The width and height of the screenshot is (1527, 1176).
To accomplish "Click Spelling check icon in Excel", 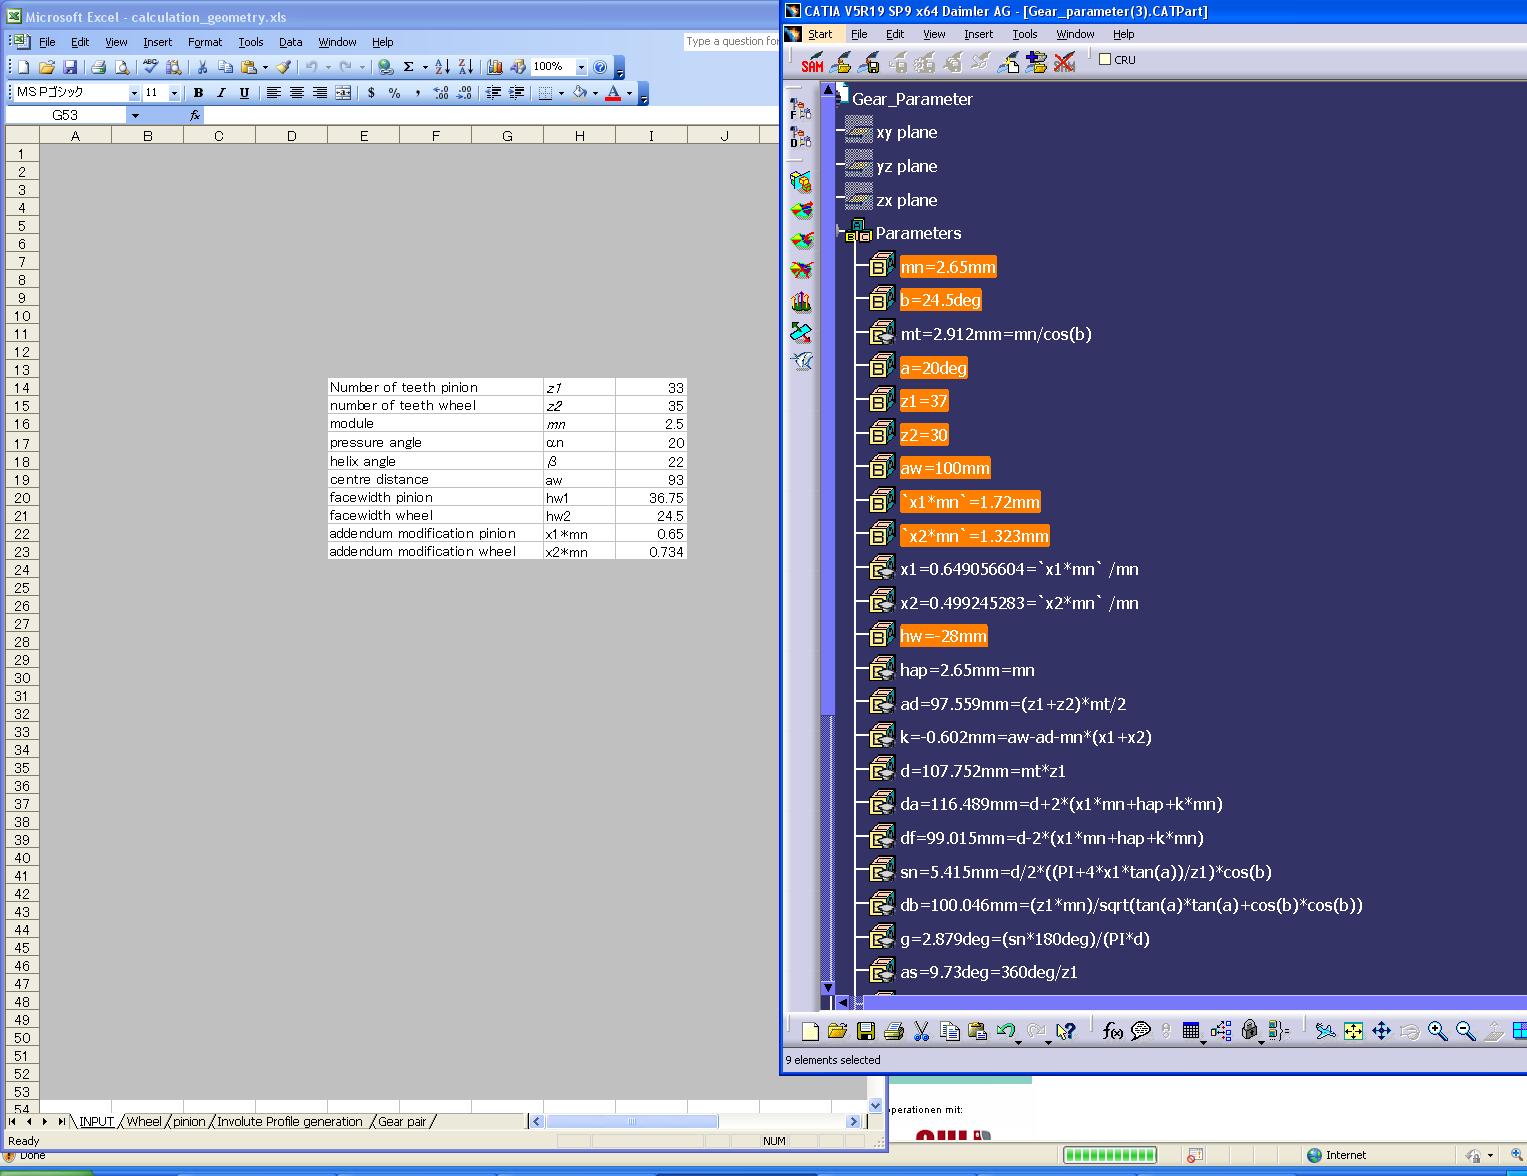I will 150,67.
